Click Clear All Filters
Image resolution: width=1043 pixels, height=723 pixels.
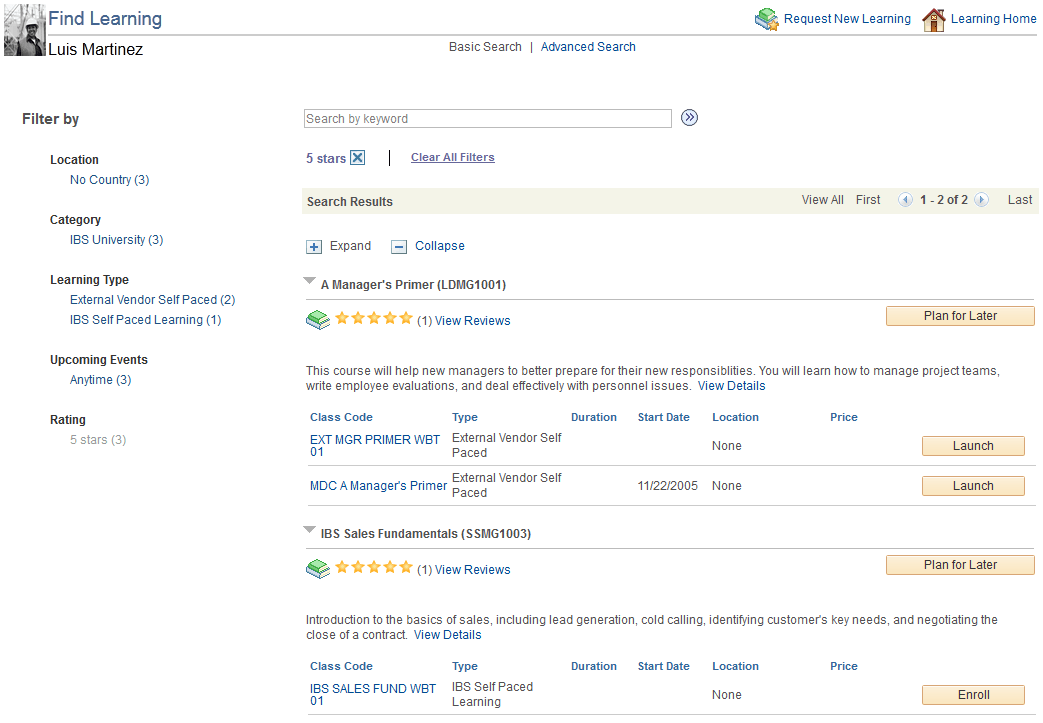point(452,157)
